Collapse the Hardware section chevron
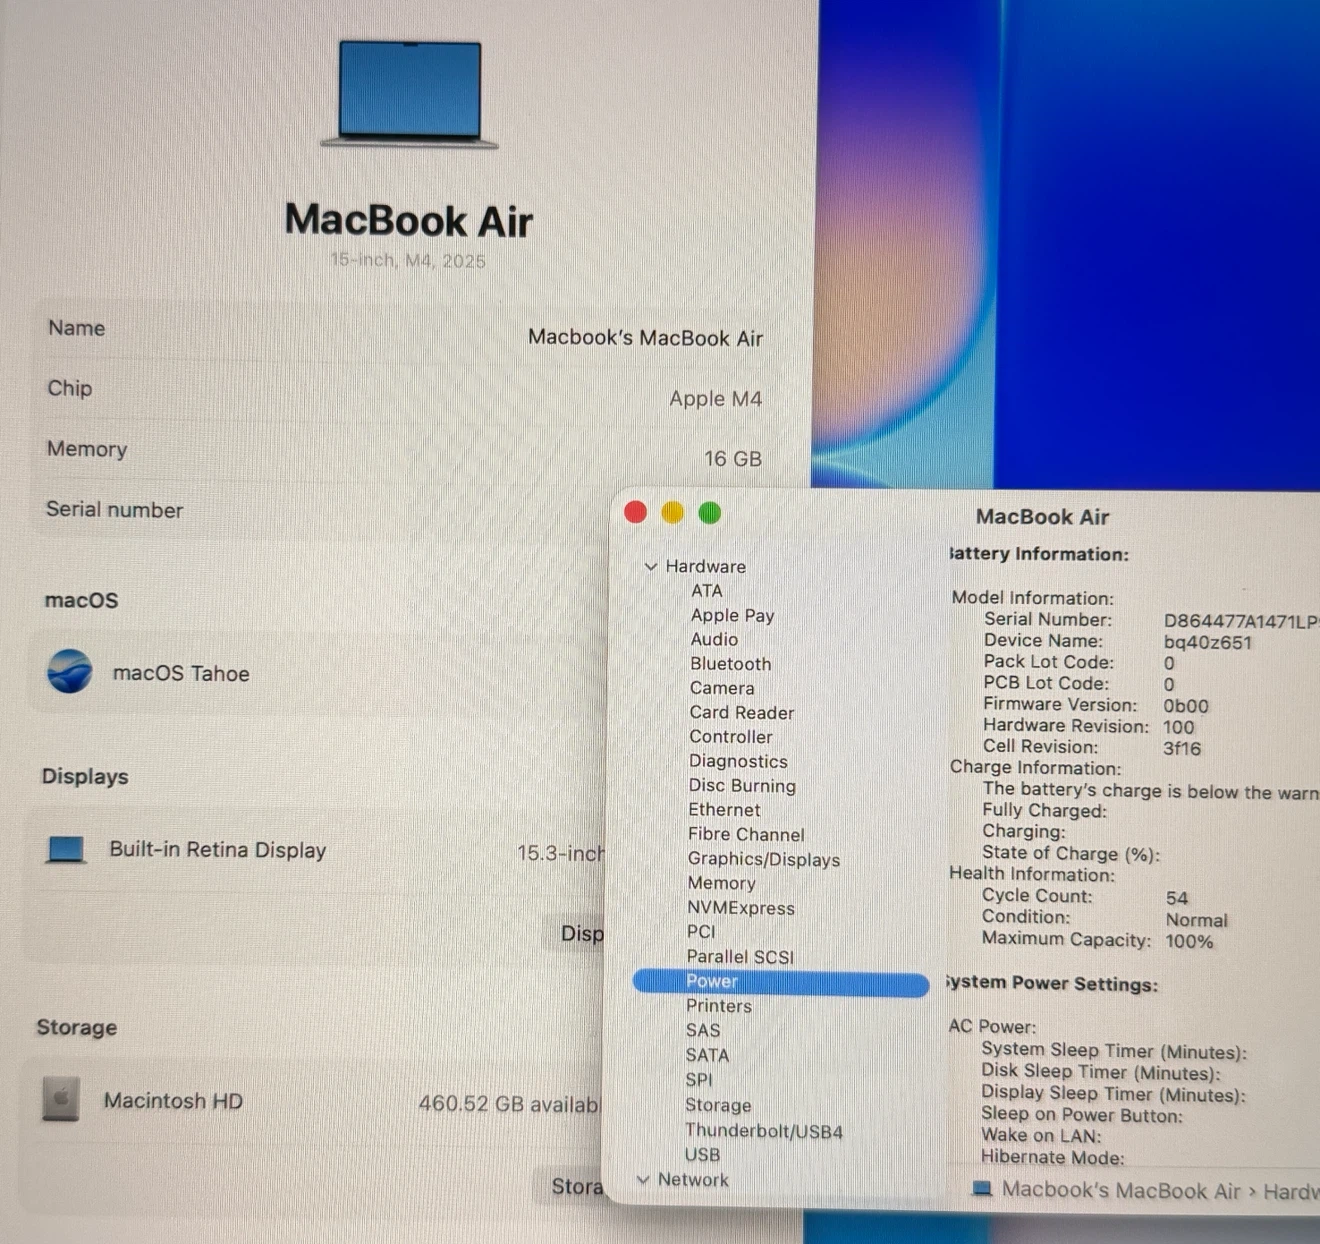Screen dimensions: 1320x1244 (651, 566)
